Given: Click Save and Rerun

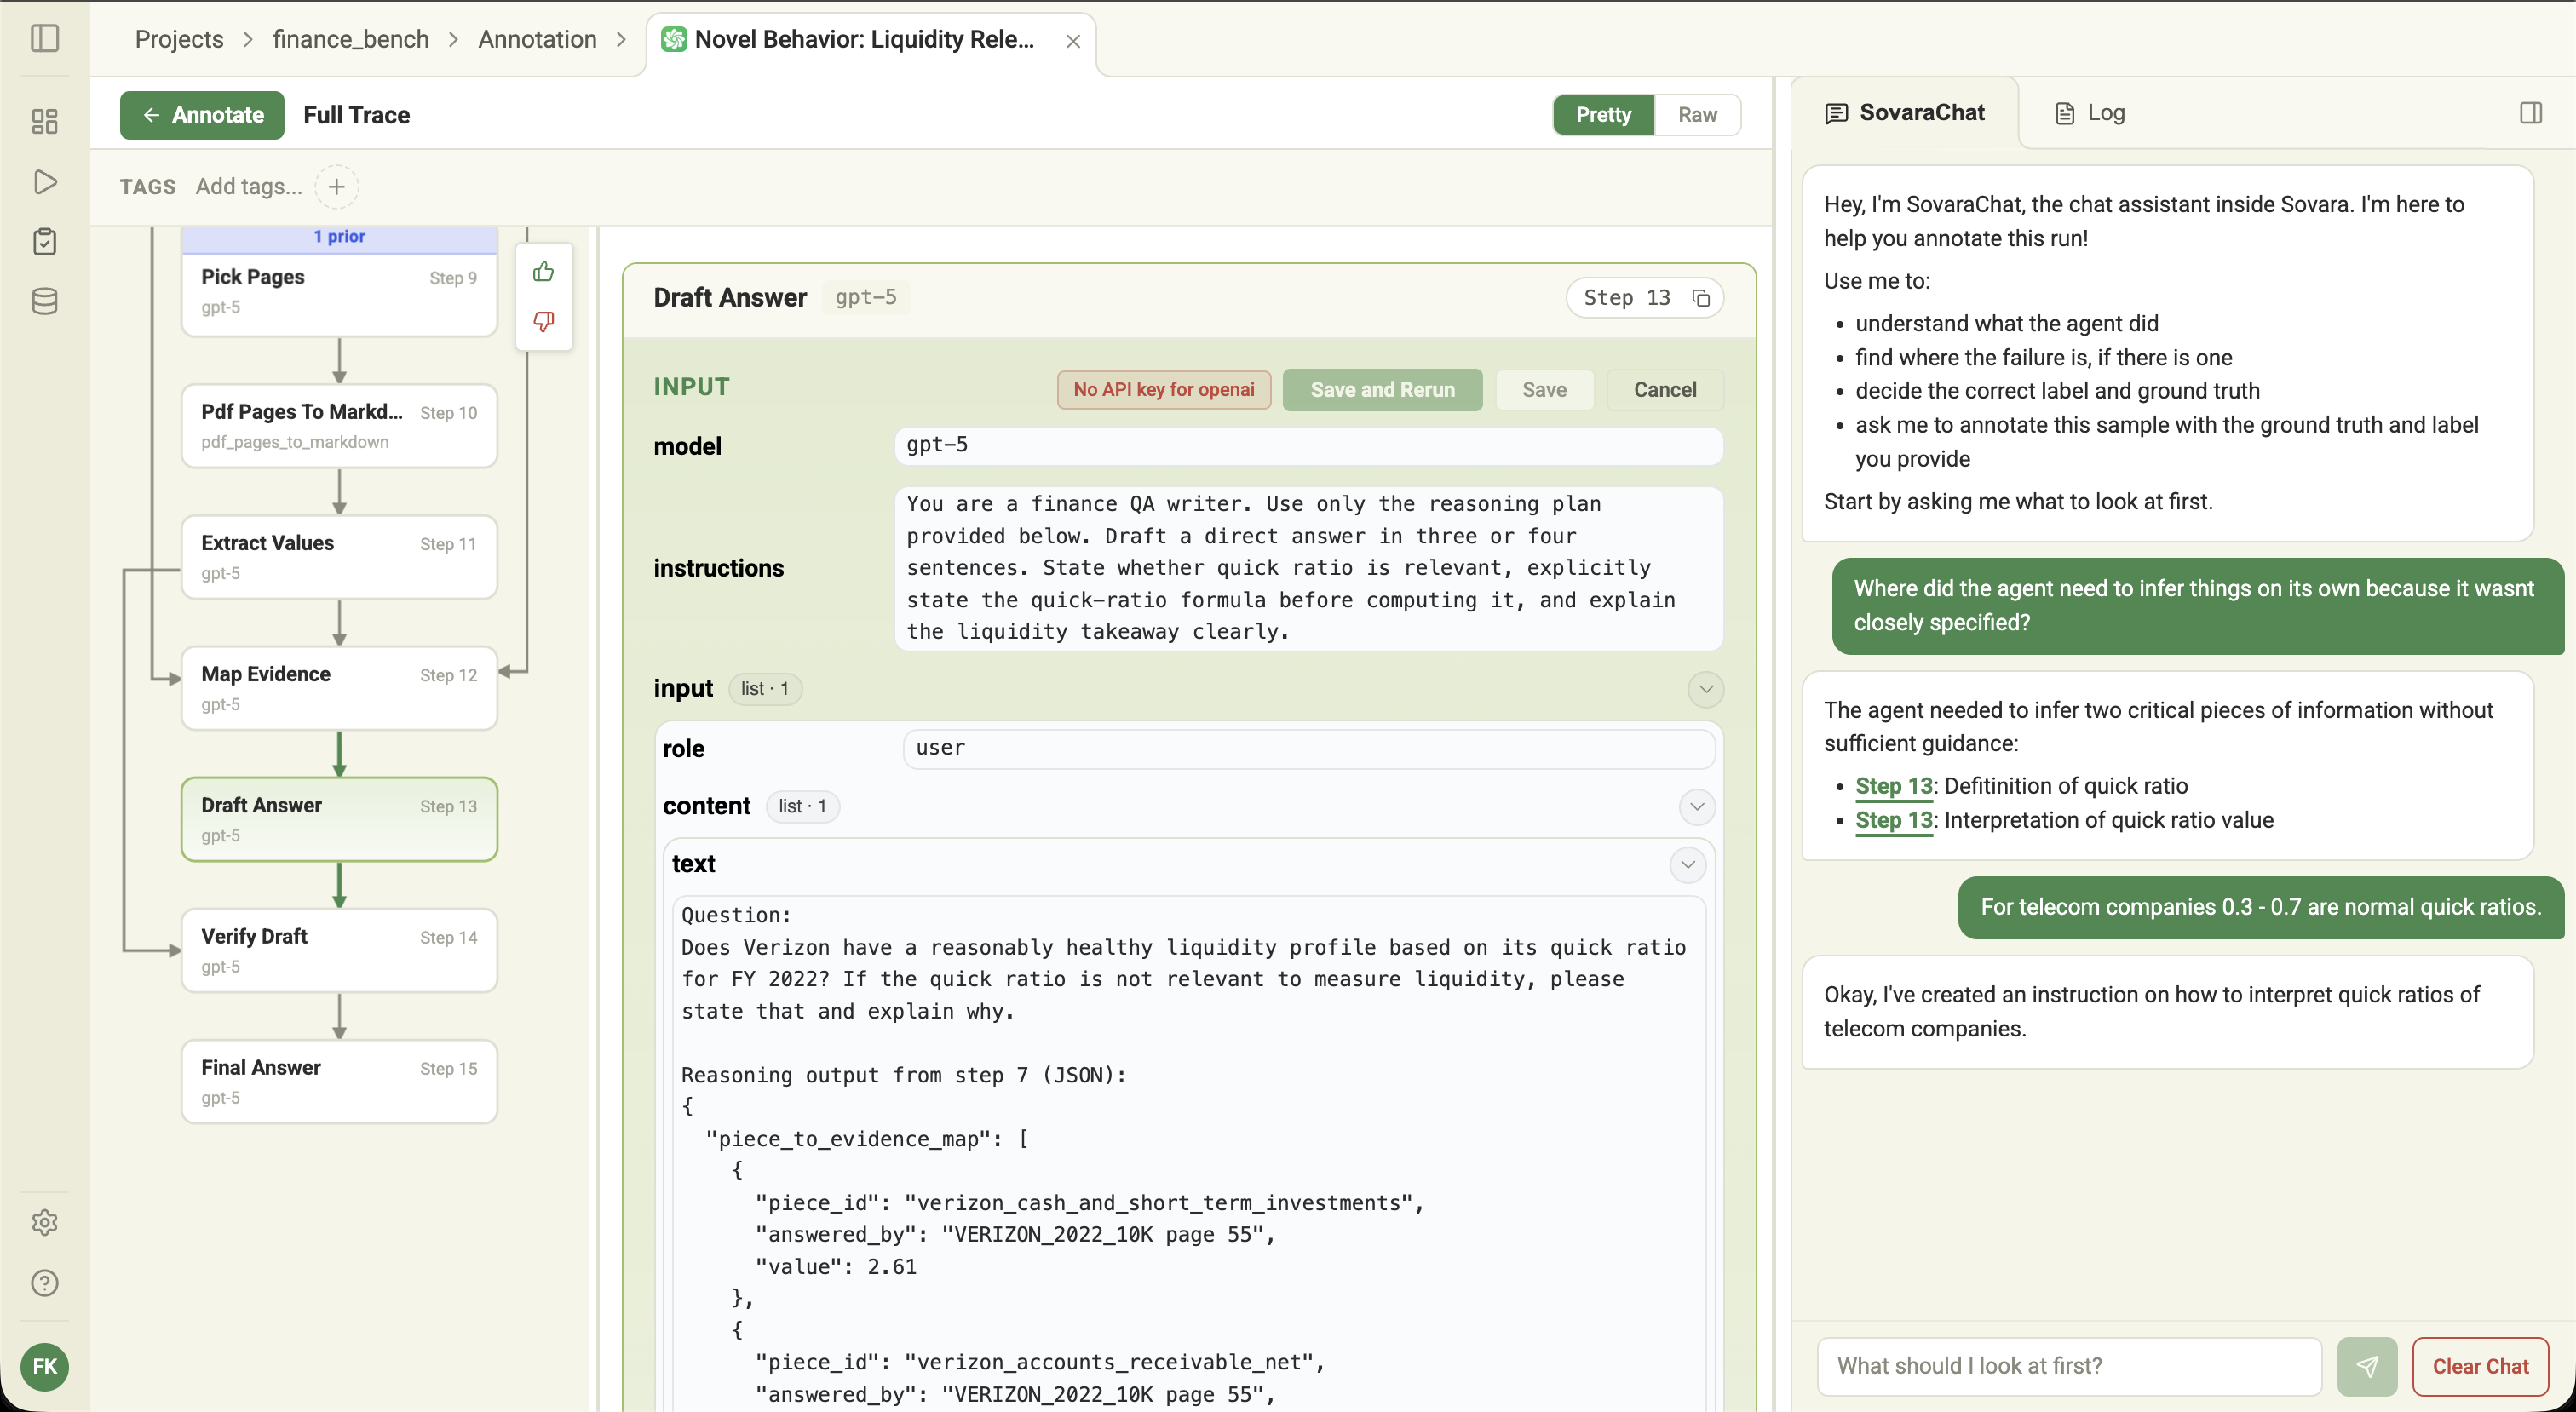Looking at the screenshot, I should pos(1382,390).
